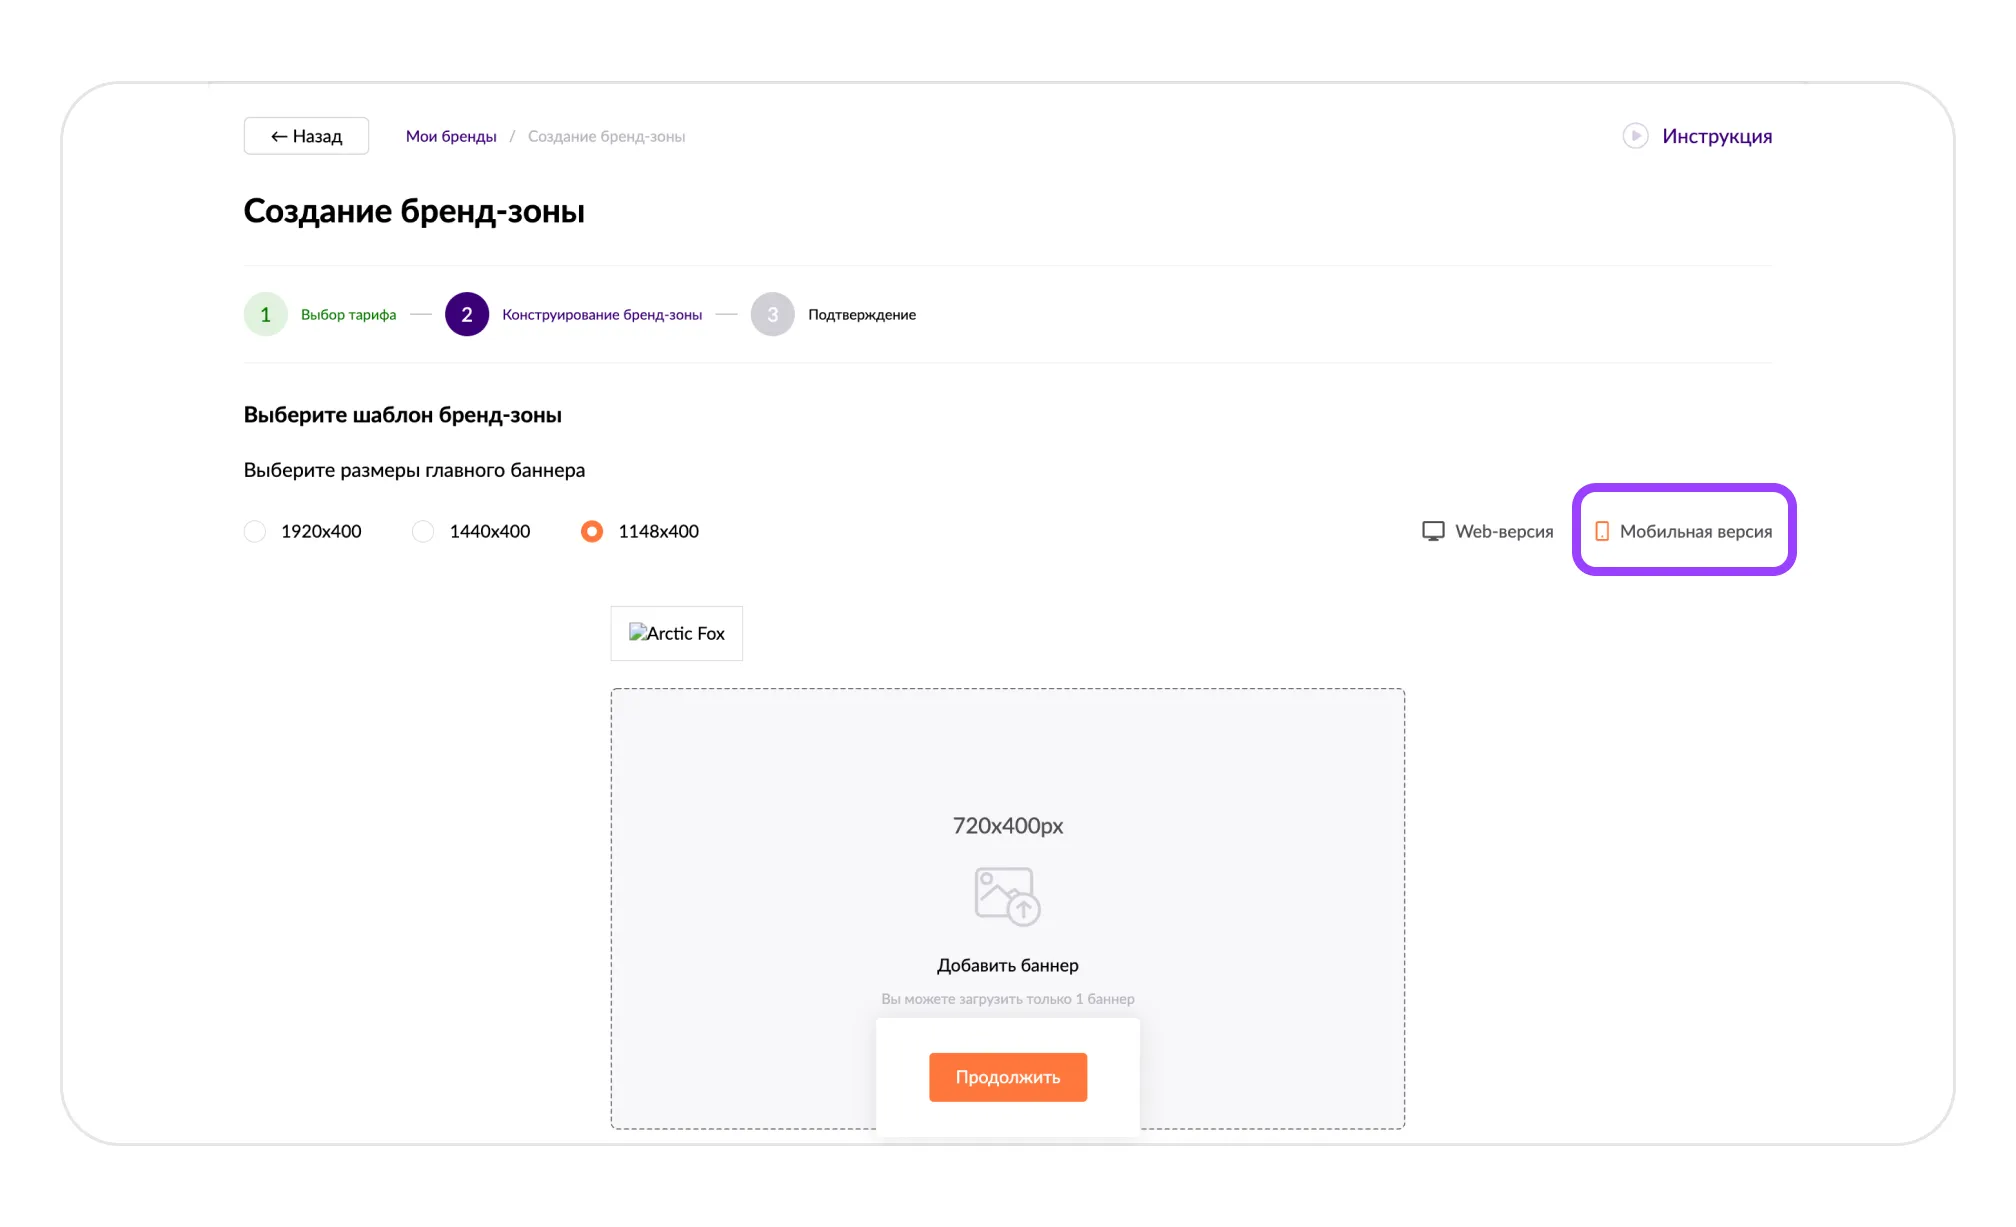Click the Добавить баннер upload label
The image size is (2016, 1227).
coord(1007,965)
